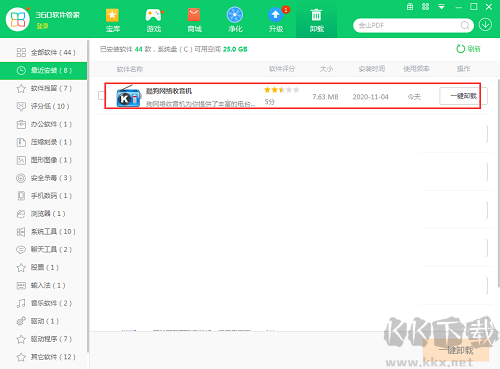The width and height of the screenshot is (500, 369).
Task: Sort by 软件名称 column header
Action: coord(130,69)
